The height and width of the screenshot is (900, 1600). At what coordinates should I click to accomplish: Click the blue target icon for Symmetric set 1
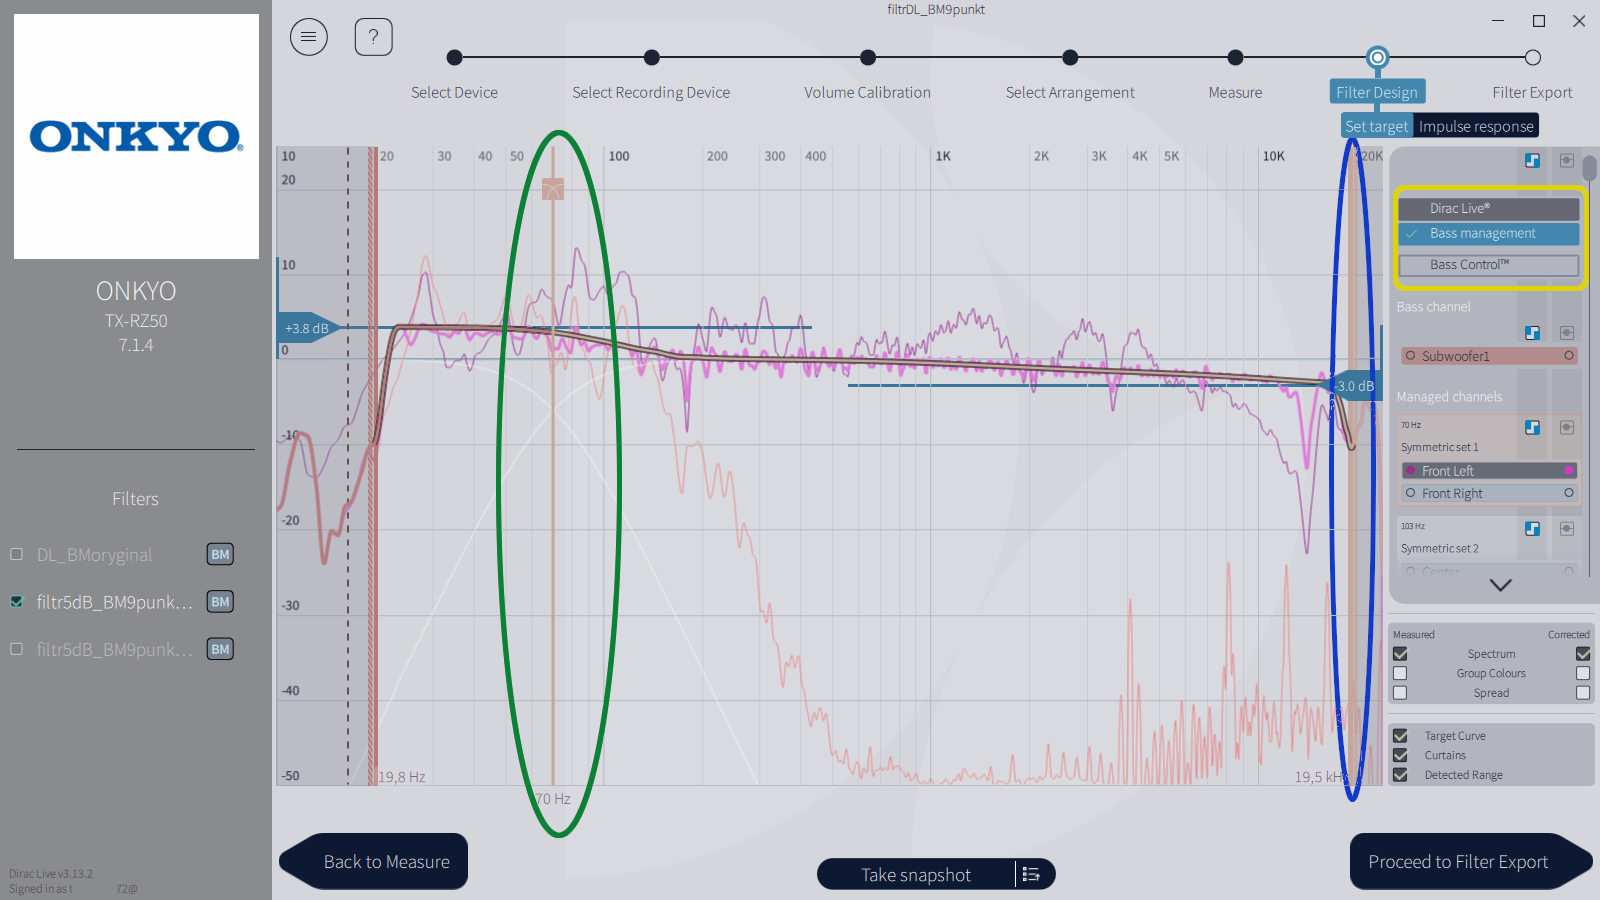[x=1532, y=427]
